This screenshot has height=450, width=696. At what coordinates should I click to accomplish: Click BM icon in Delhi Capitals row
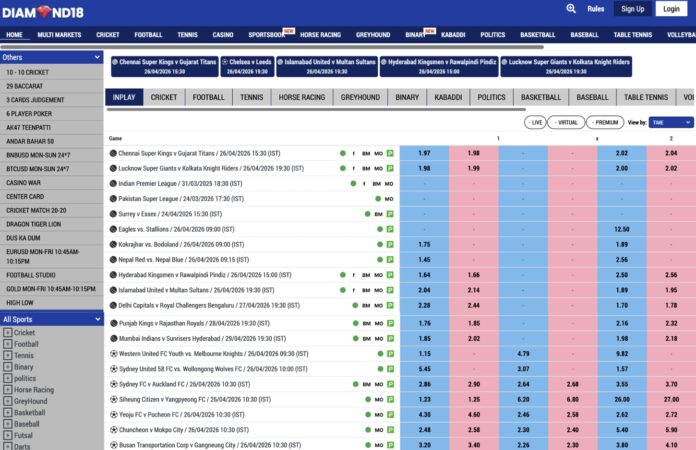366,305
